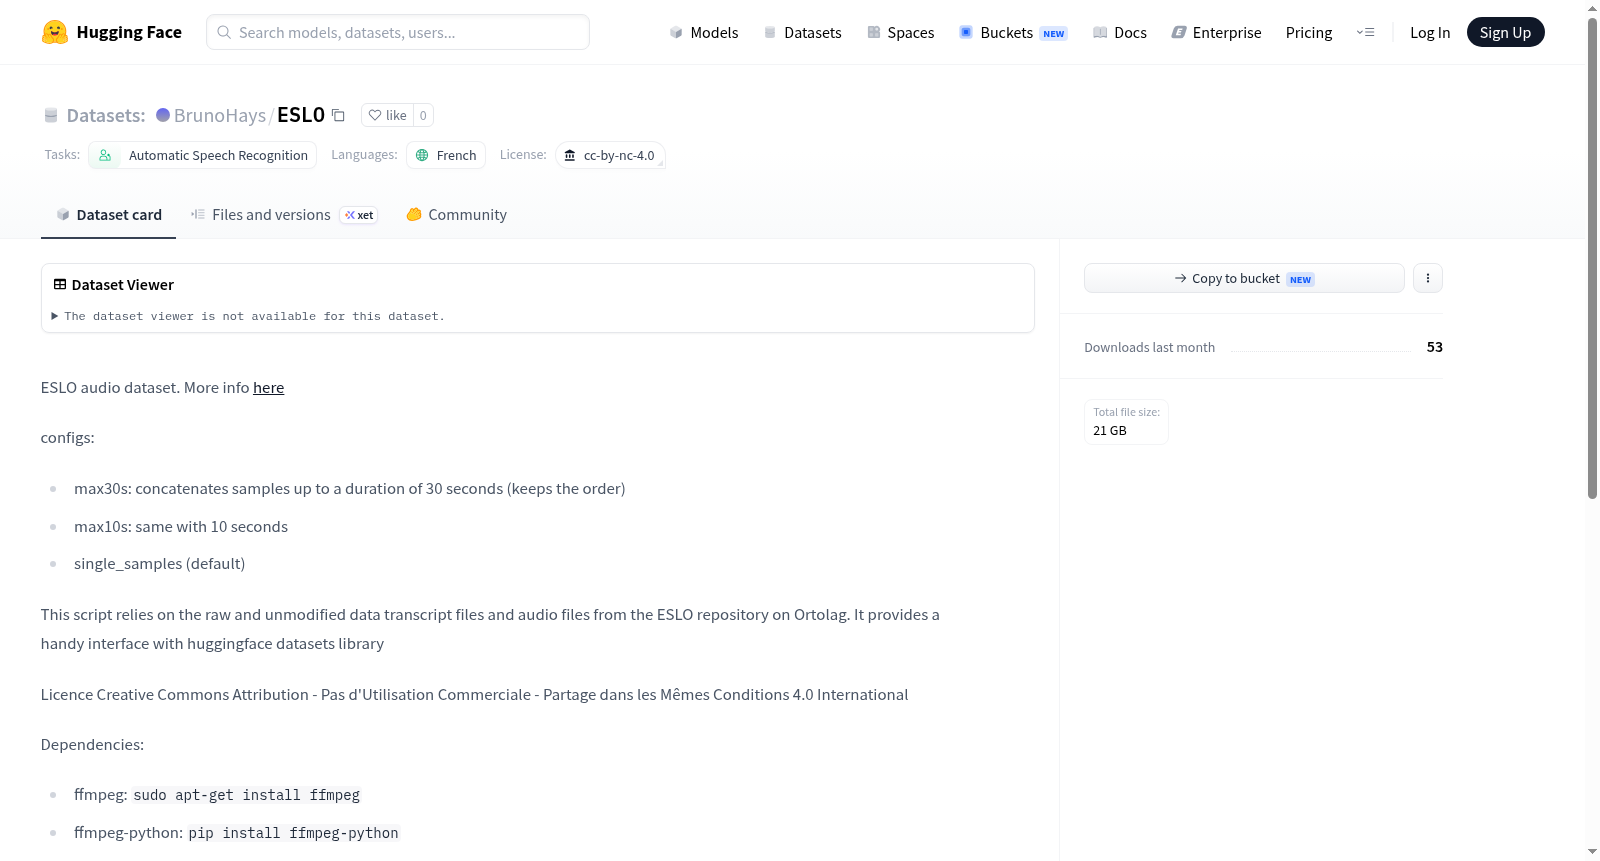Click the like count number
This screenshot has height=861, width=1600.
tap(423, 115)
